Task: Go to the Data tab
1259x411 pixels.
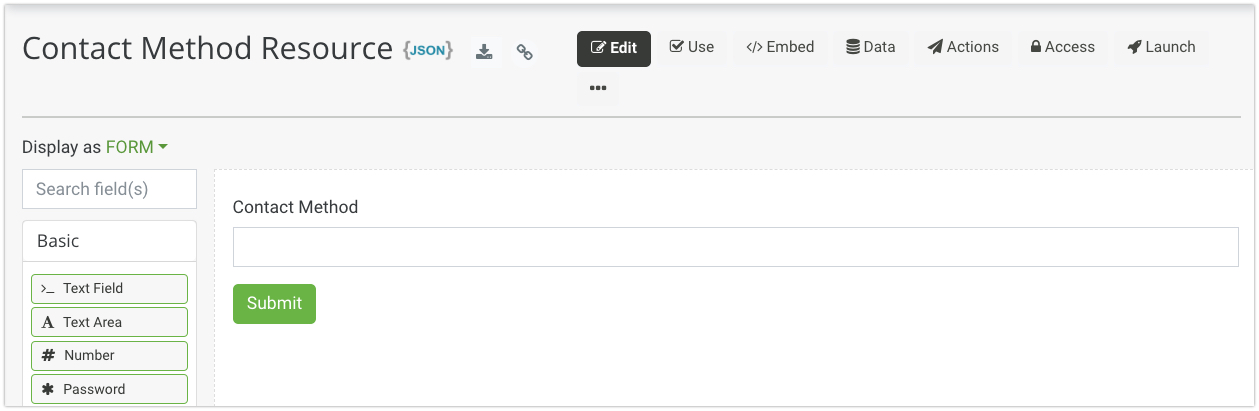Action: [870, 47]
